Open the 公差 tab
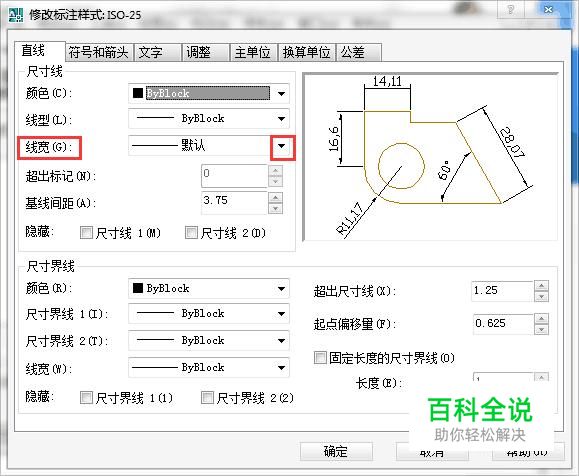 [x=358, y=52]
